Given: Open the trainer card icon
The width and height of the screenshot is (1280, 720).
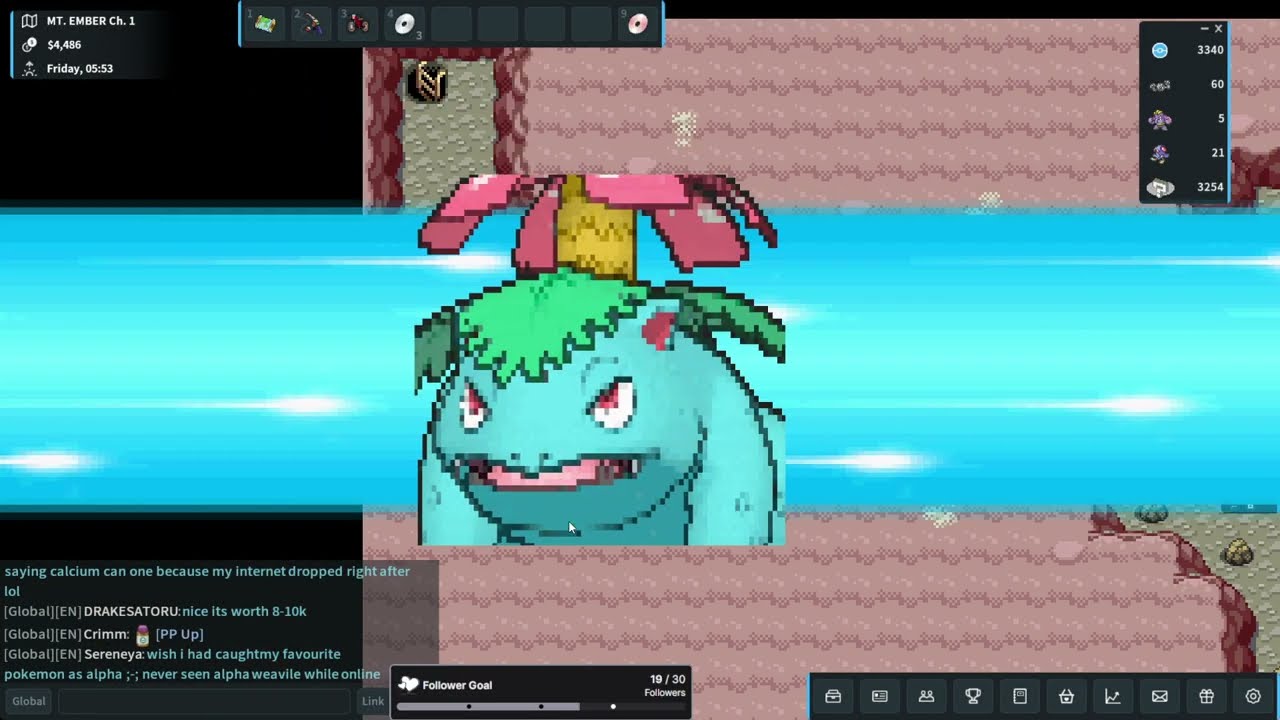Looking at the screenshot, I should (880, 696).
